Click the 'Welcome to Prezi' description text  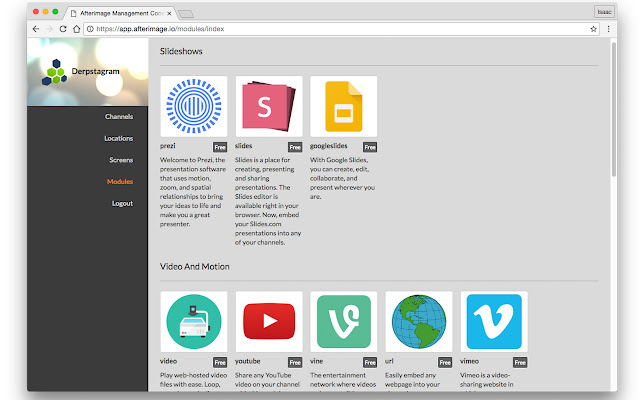(x=193, y=192)
